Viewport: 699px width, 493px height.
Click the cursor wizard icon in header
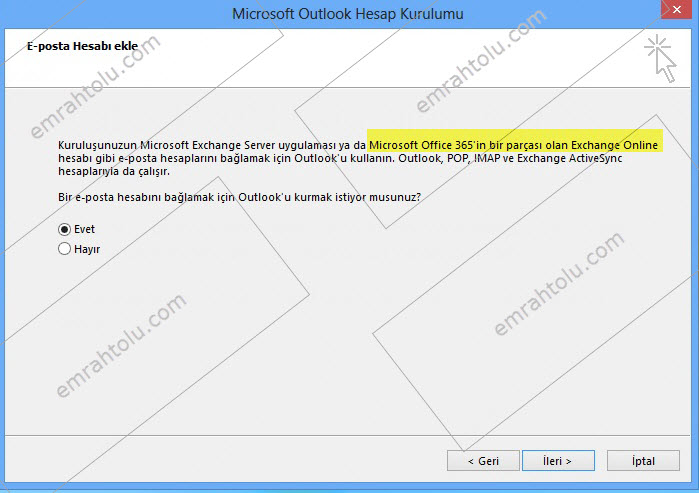(660, 58)
